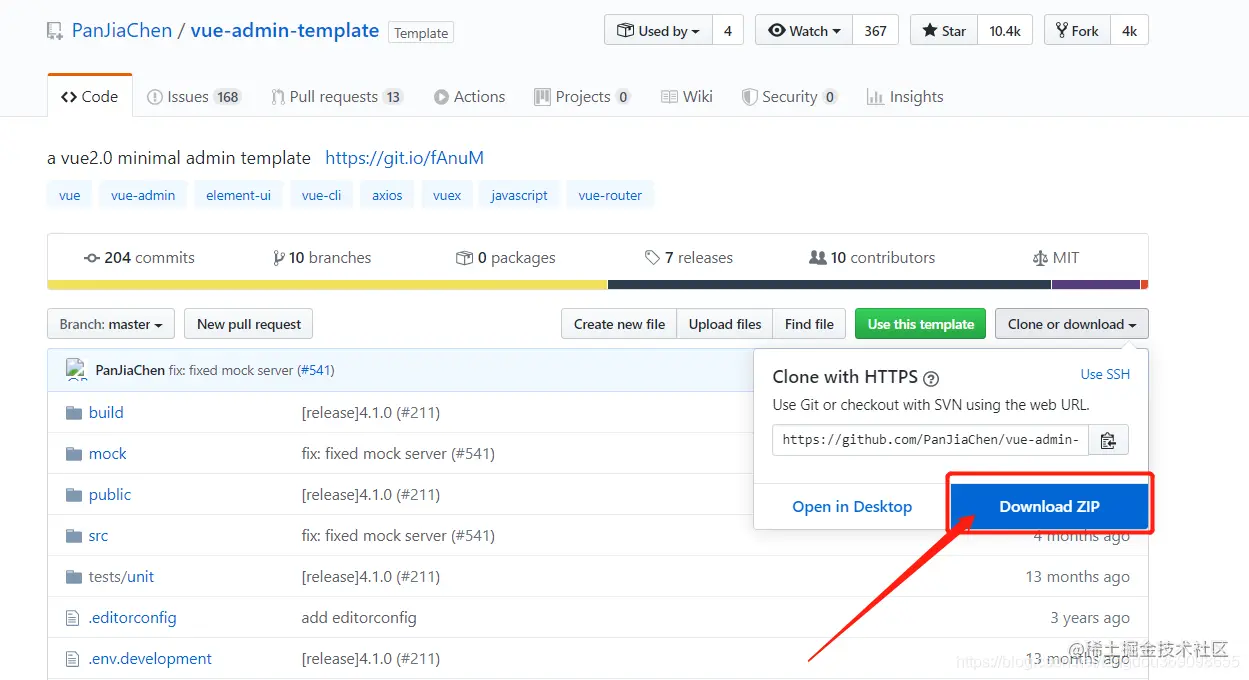Click Open in Desktop
Image resolution: width=1249 pixels, height=680 pixels.
[x=852, y=506]
